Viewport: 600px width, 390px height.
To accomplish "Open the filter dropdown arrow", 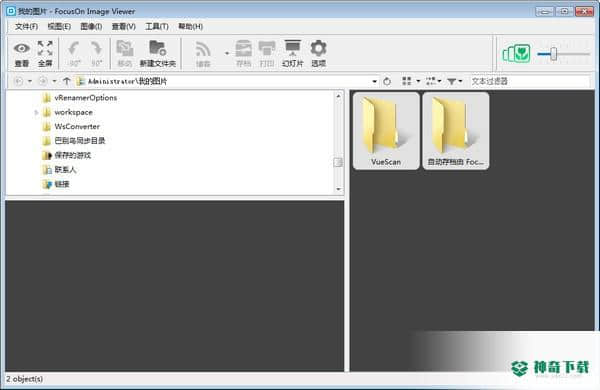I will [460, 81].
